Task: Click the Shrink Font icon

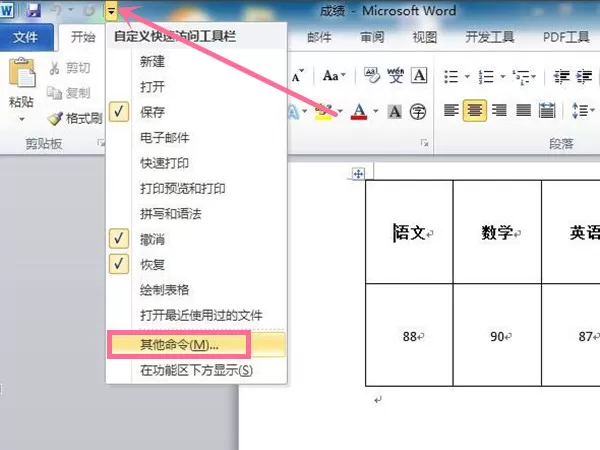Action: point(298,75)
